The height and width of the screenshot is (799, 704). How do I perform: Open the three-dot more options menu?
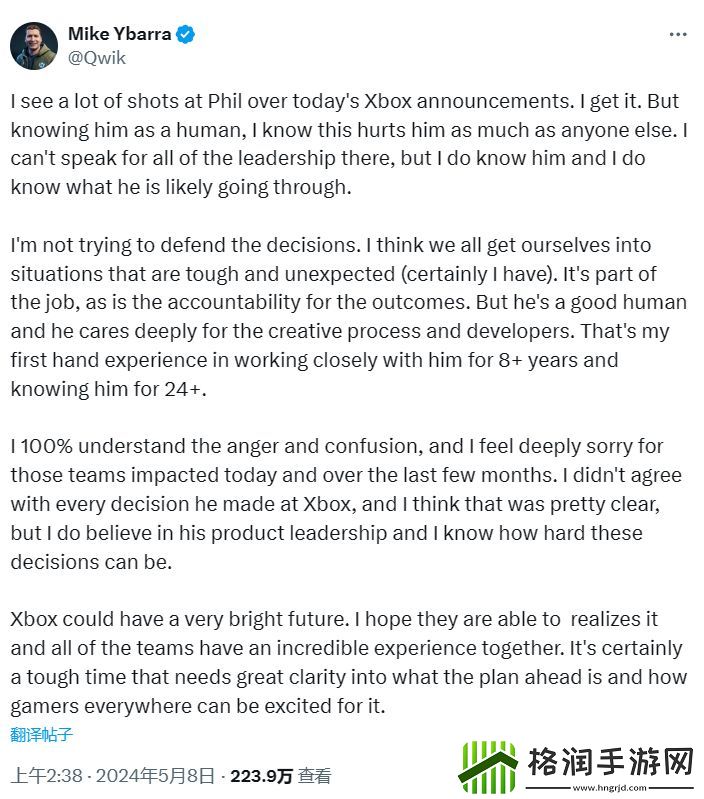[x=678, y=35]
